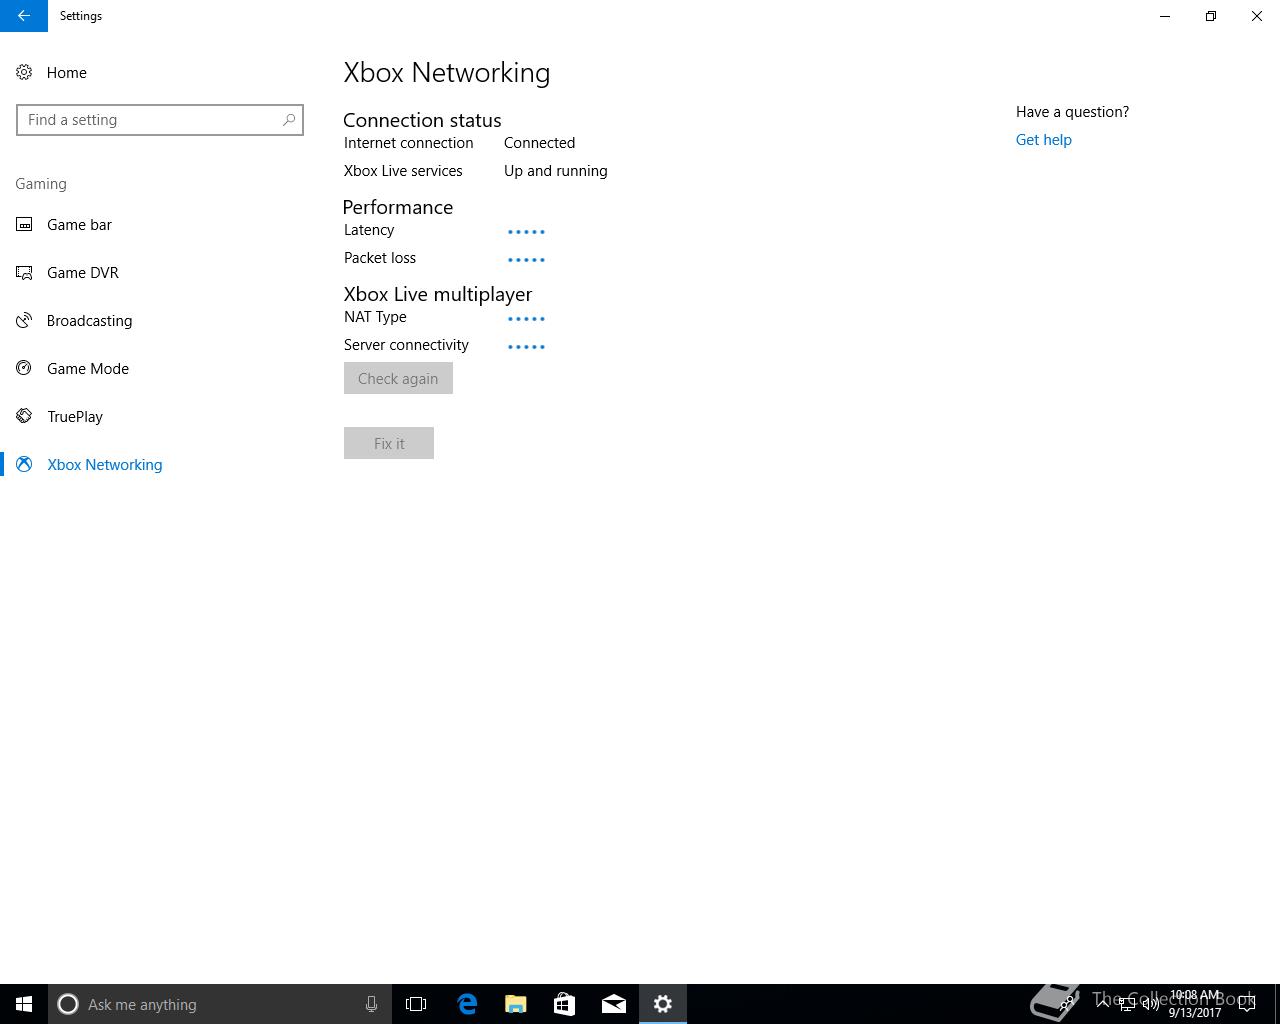
Task: Open the Store app from taskbar
Action: click(565, 1004)
